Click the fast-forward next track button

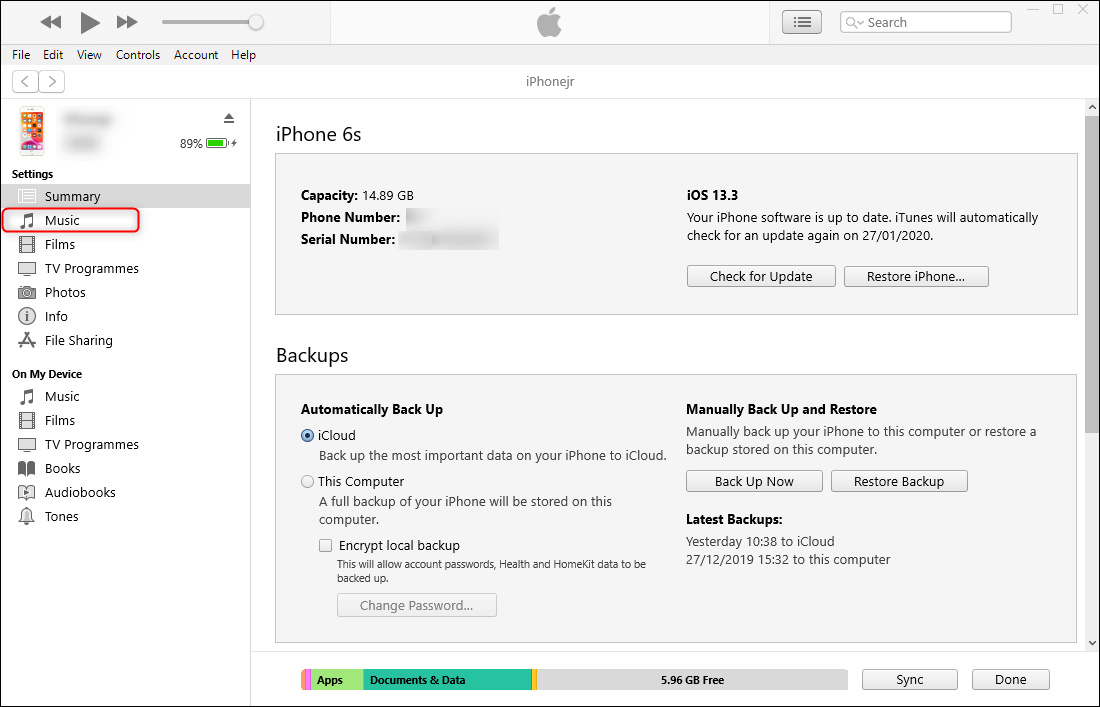click(x=127, y=22)
